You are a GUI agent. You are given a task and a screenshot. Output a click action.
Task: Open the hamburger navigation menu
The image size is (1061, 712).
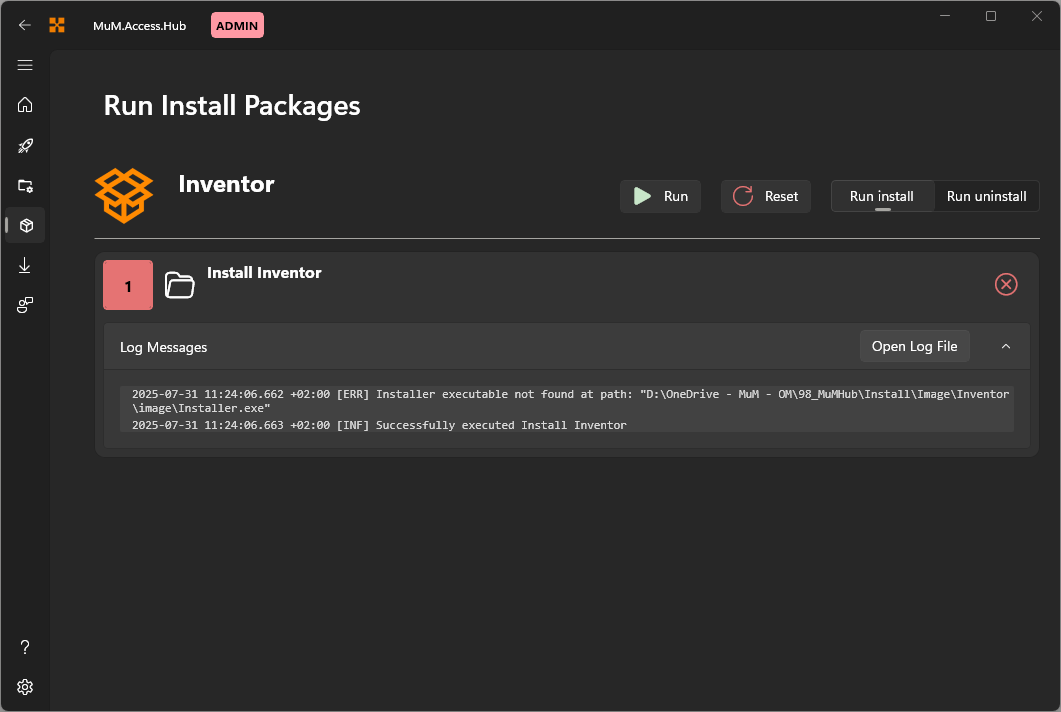coord(25,65)
